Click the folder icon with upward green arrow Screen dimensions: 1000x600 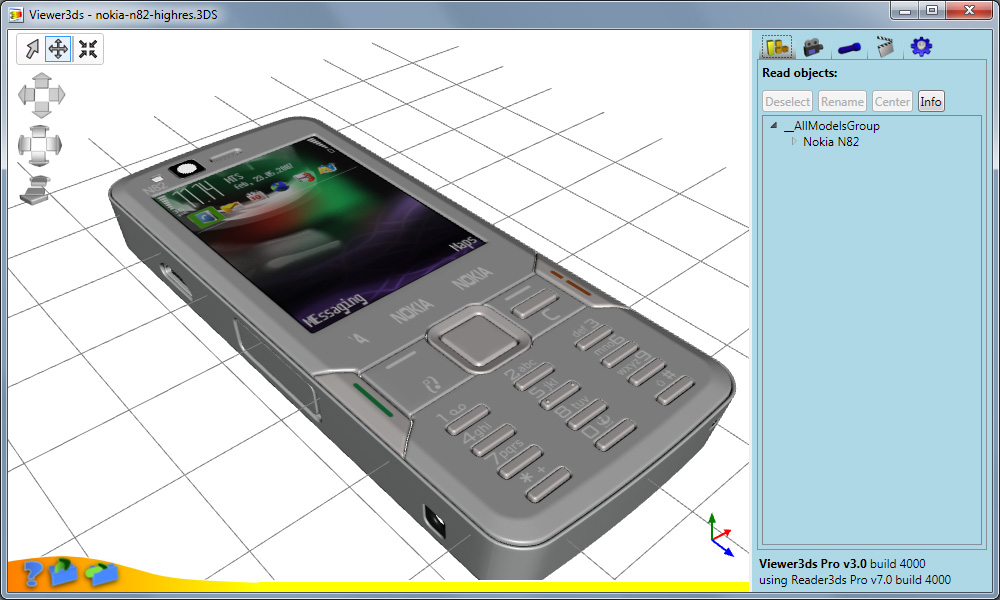[x=62, y=571]
